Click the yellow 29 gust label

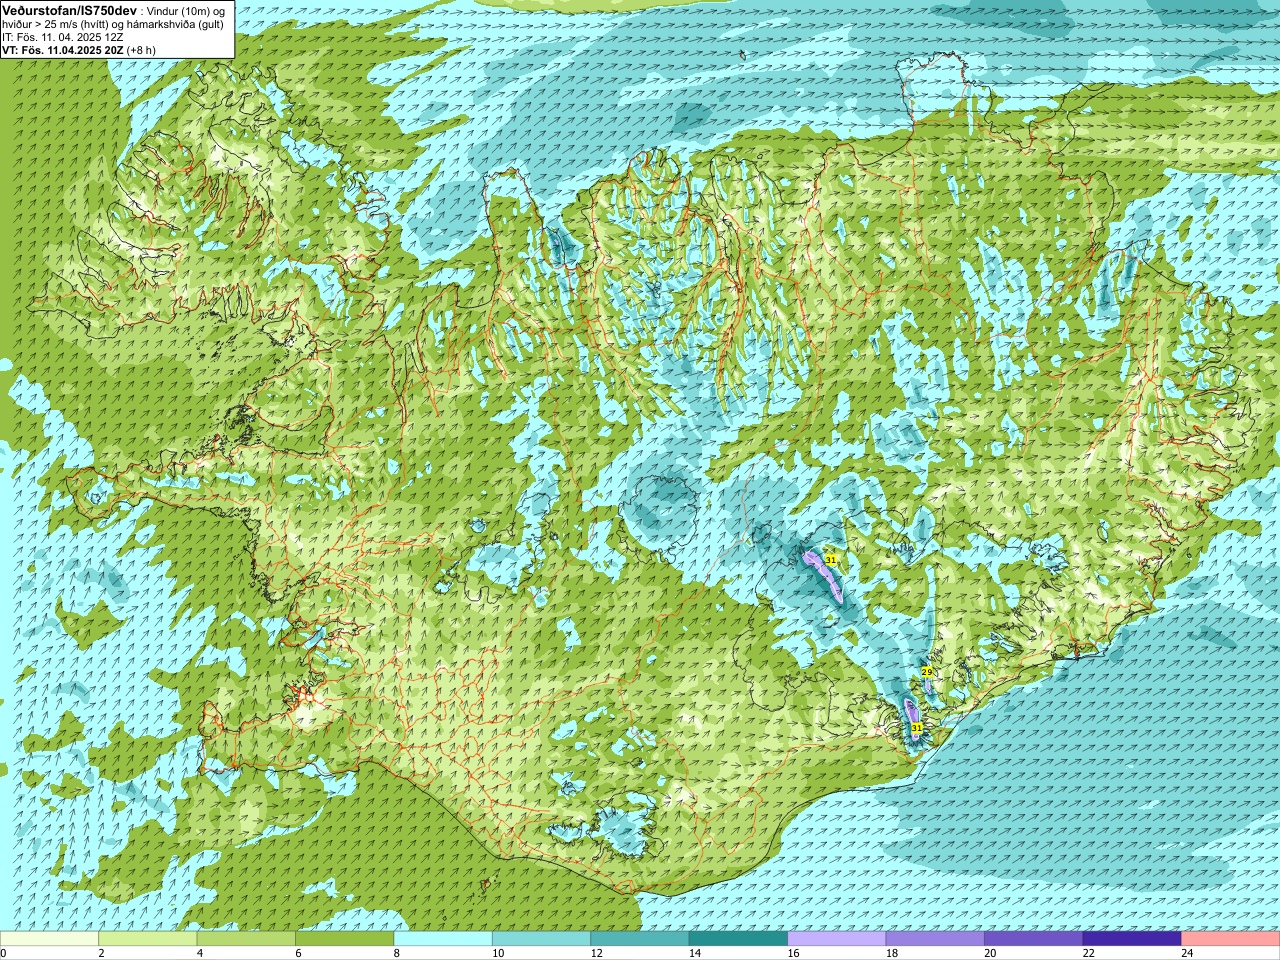point(927,672)
